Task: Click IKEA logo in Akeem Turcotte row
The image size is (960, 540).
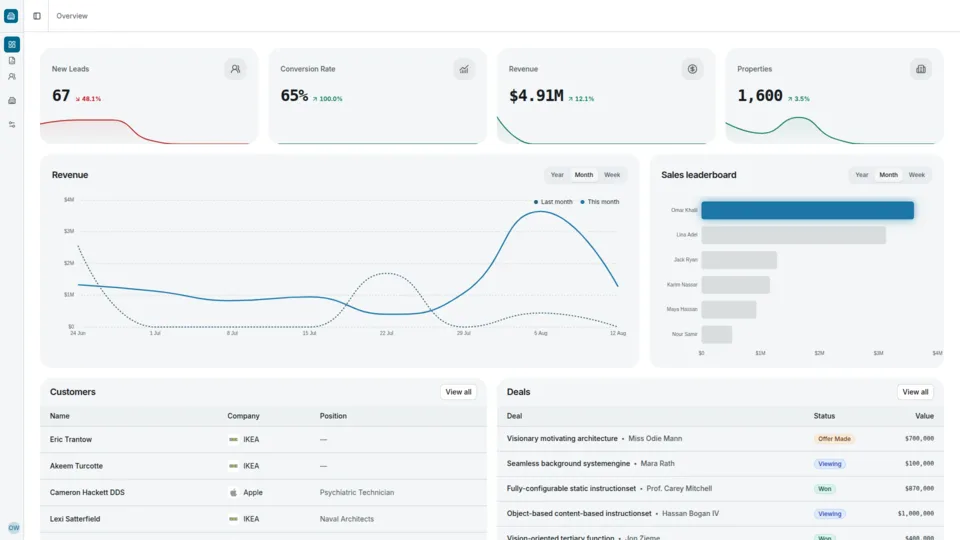Action: pyautogui.click(x=233, y=466)
